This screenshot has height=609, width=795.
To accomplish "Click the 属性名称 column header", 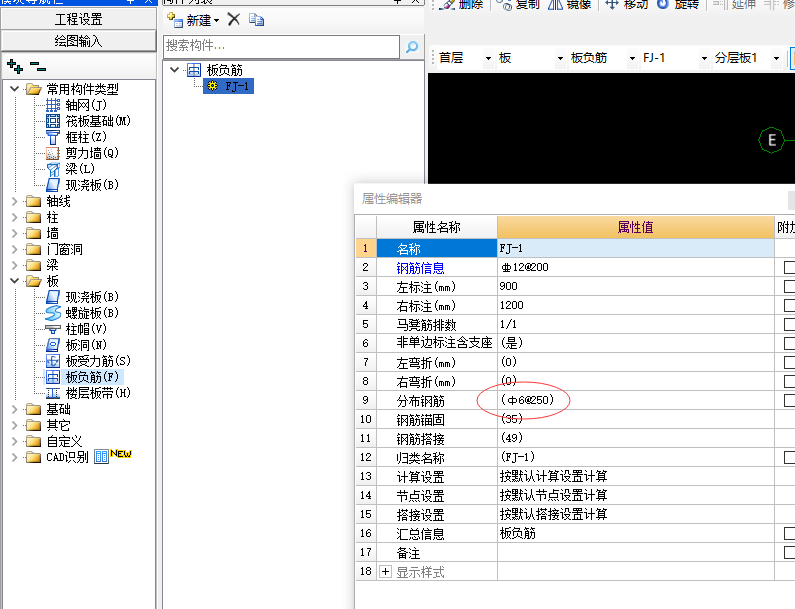I will [437, 227].
